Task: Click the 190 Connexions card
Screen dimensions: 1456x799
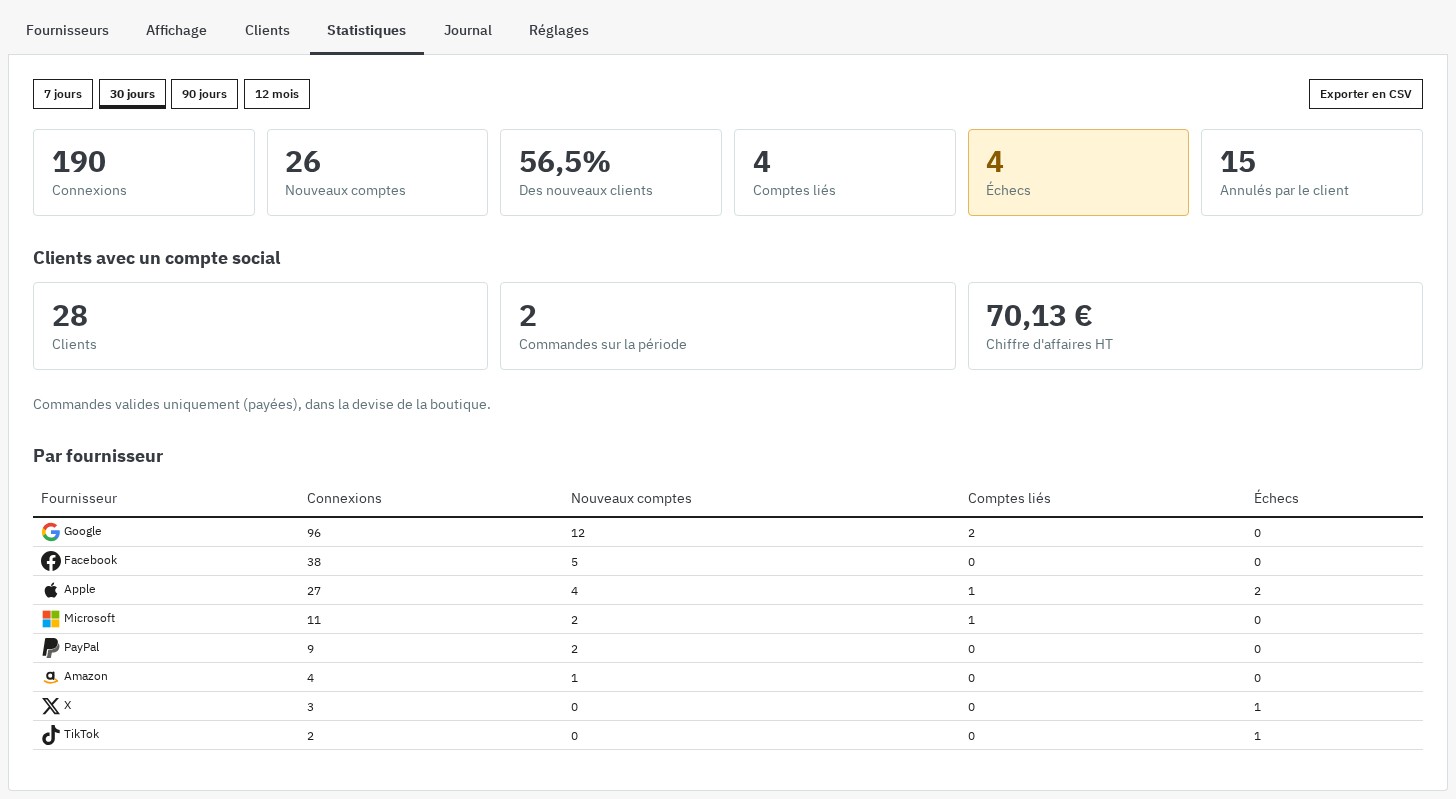Action: coord(144,172)
